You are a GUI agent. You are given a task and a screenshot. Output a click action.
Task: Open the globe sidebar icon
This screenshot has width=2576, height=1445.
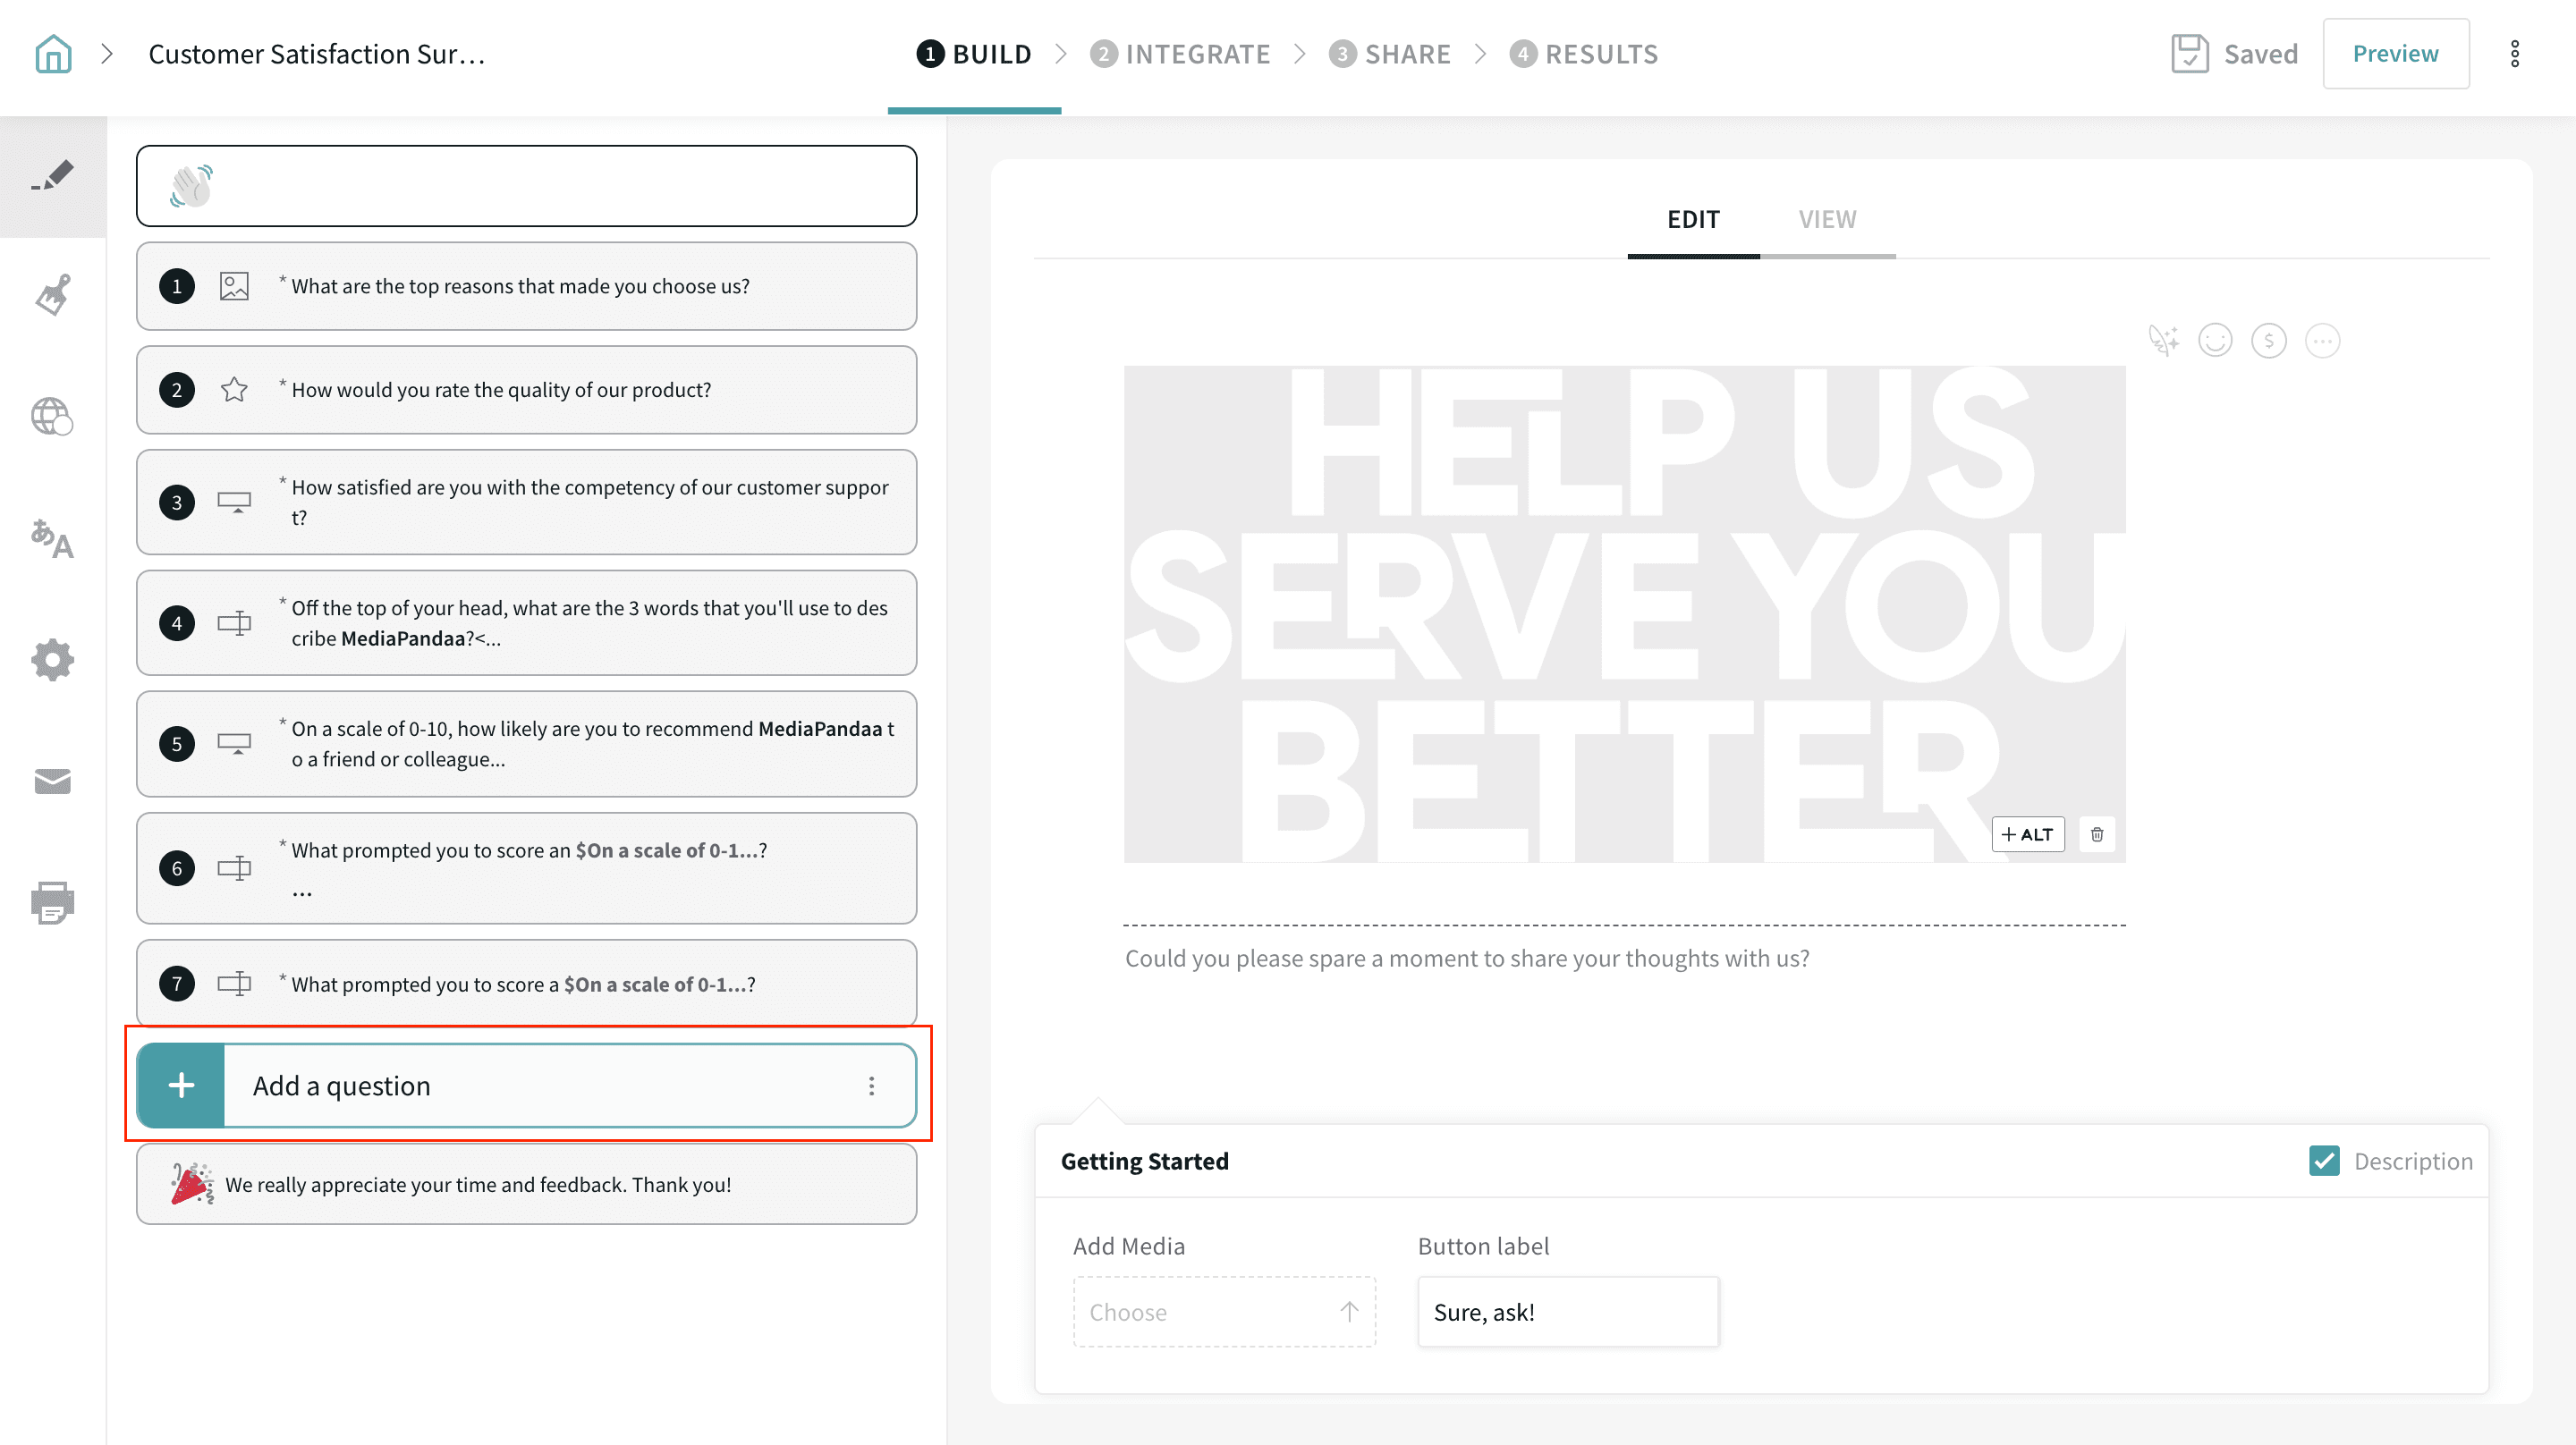(53, 416)
